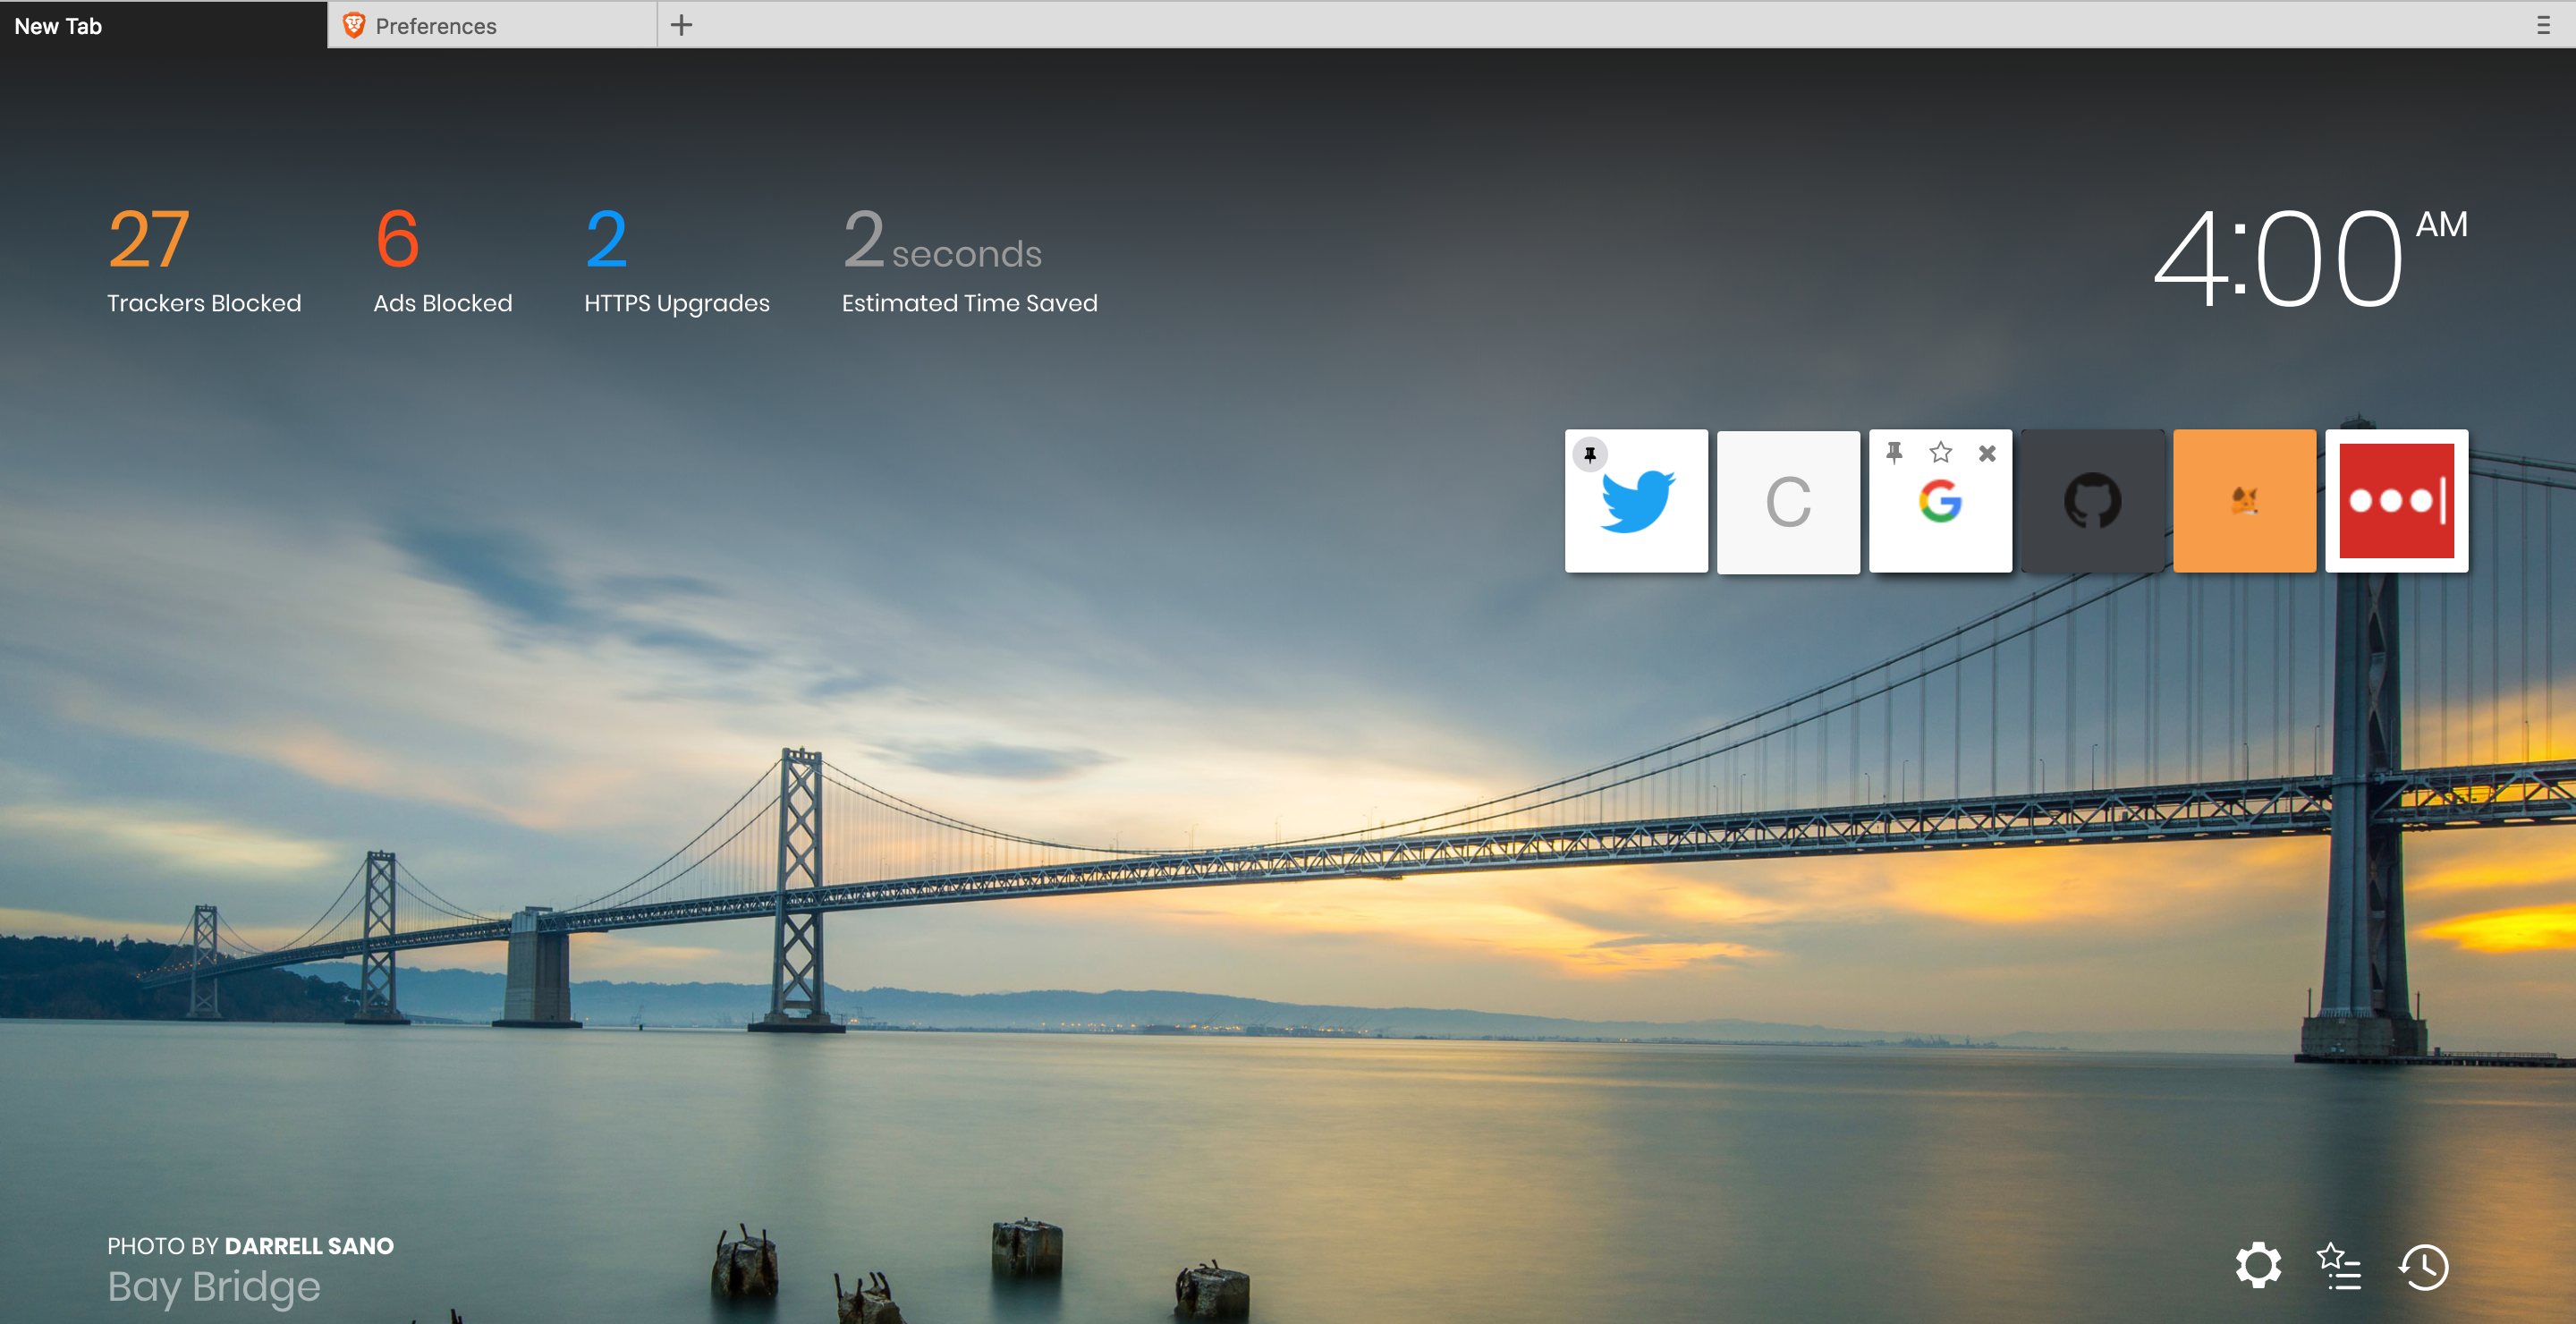The image size is (2576, 1324).
Task: Add a new tab with plus button
Action: (x=681, y=25)
